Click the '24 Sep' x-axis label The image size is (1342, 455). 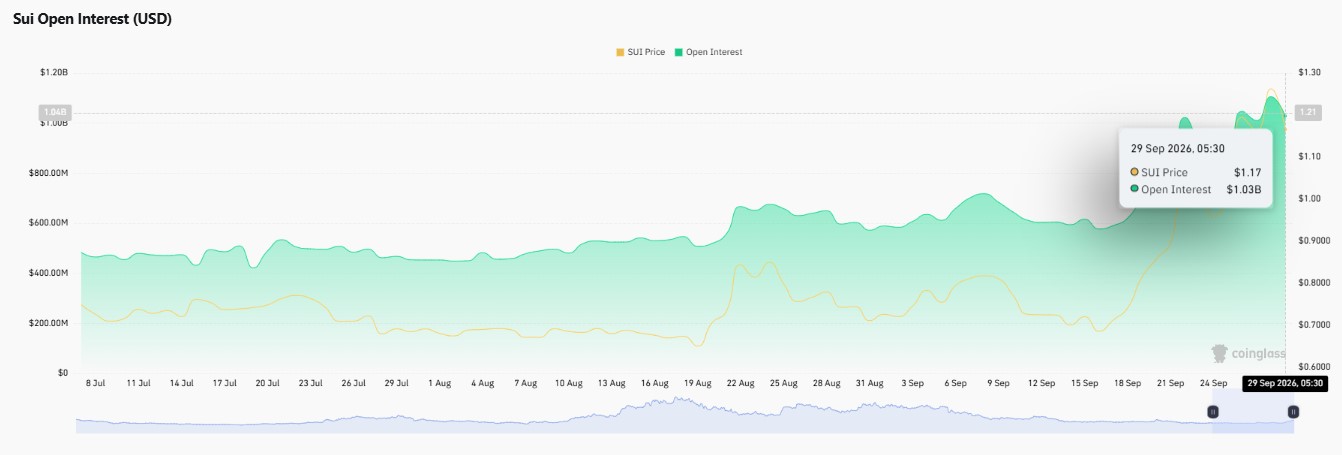[1213, 383]
